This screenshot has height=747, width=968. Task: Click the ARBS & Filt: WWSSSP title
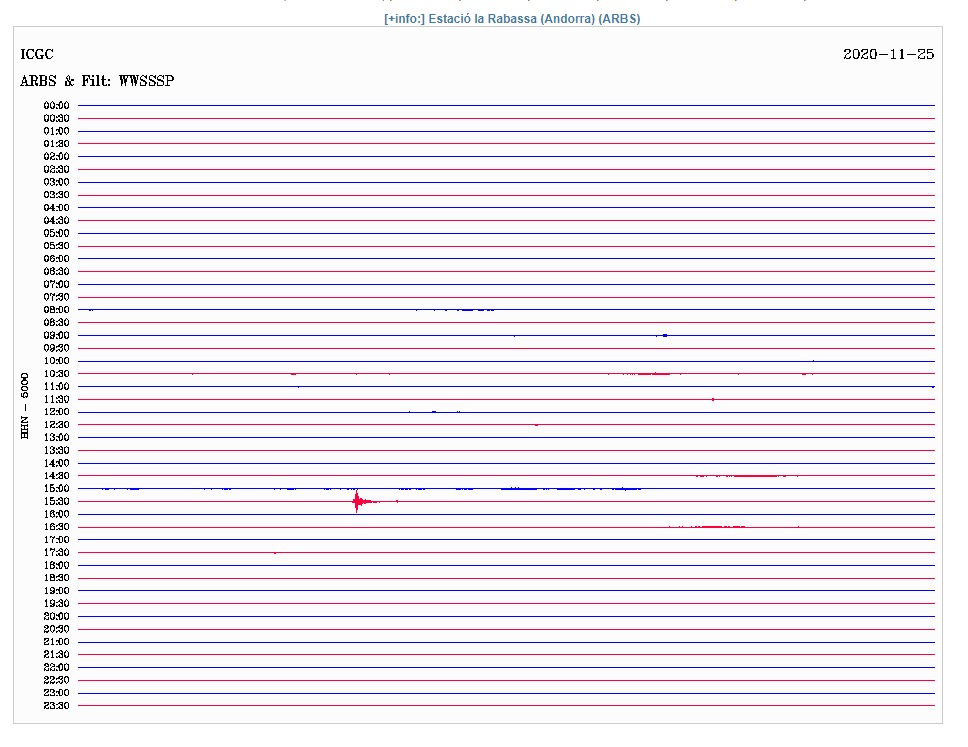97,81
